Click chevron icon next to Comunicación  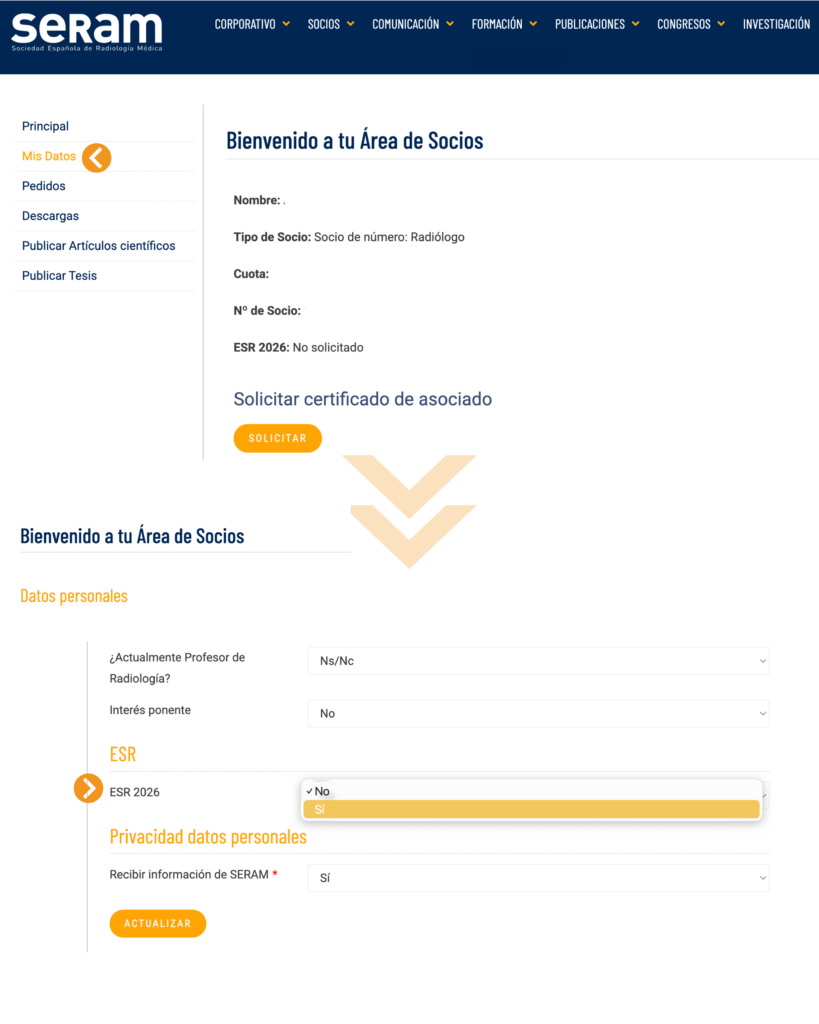pos(450,24)
